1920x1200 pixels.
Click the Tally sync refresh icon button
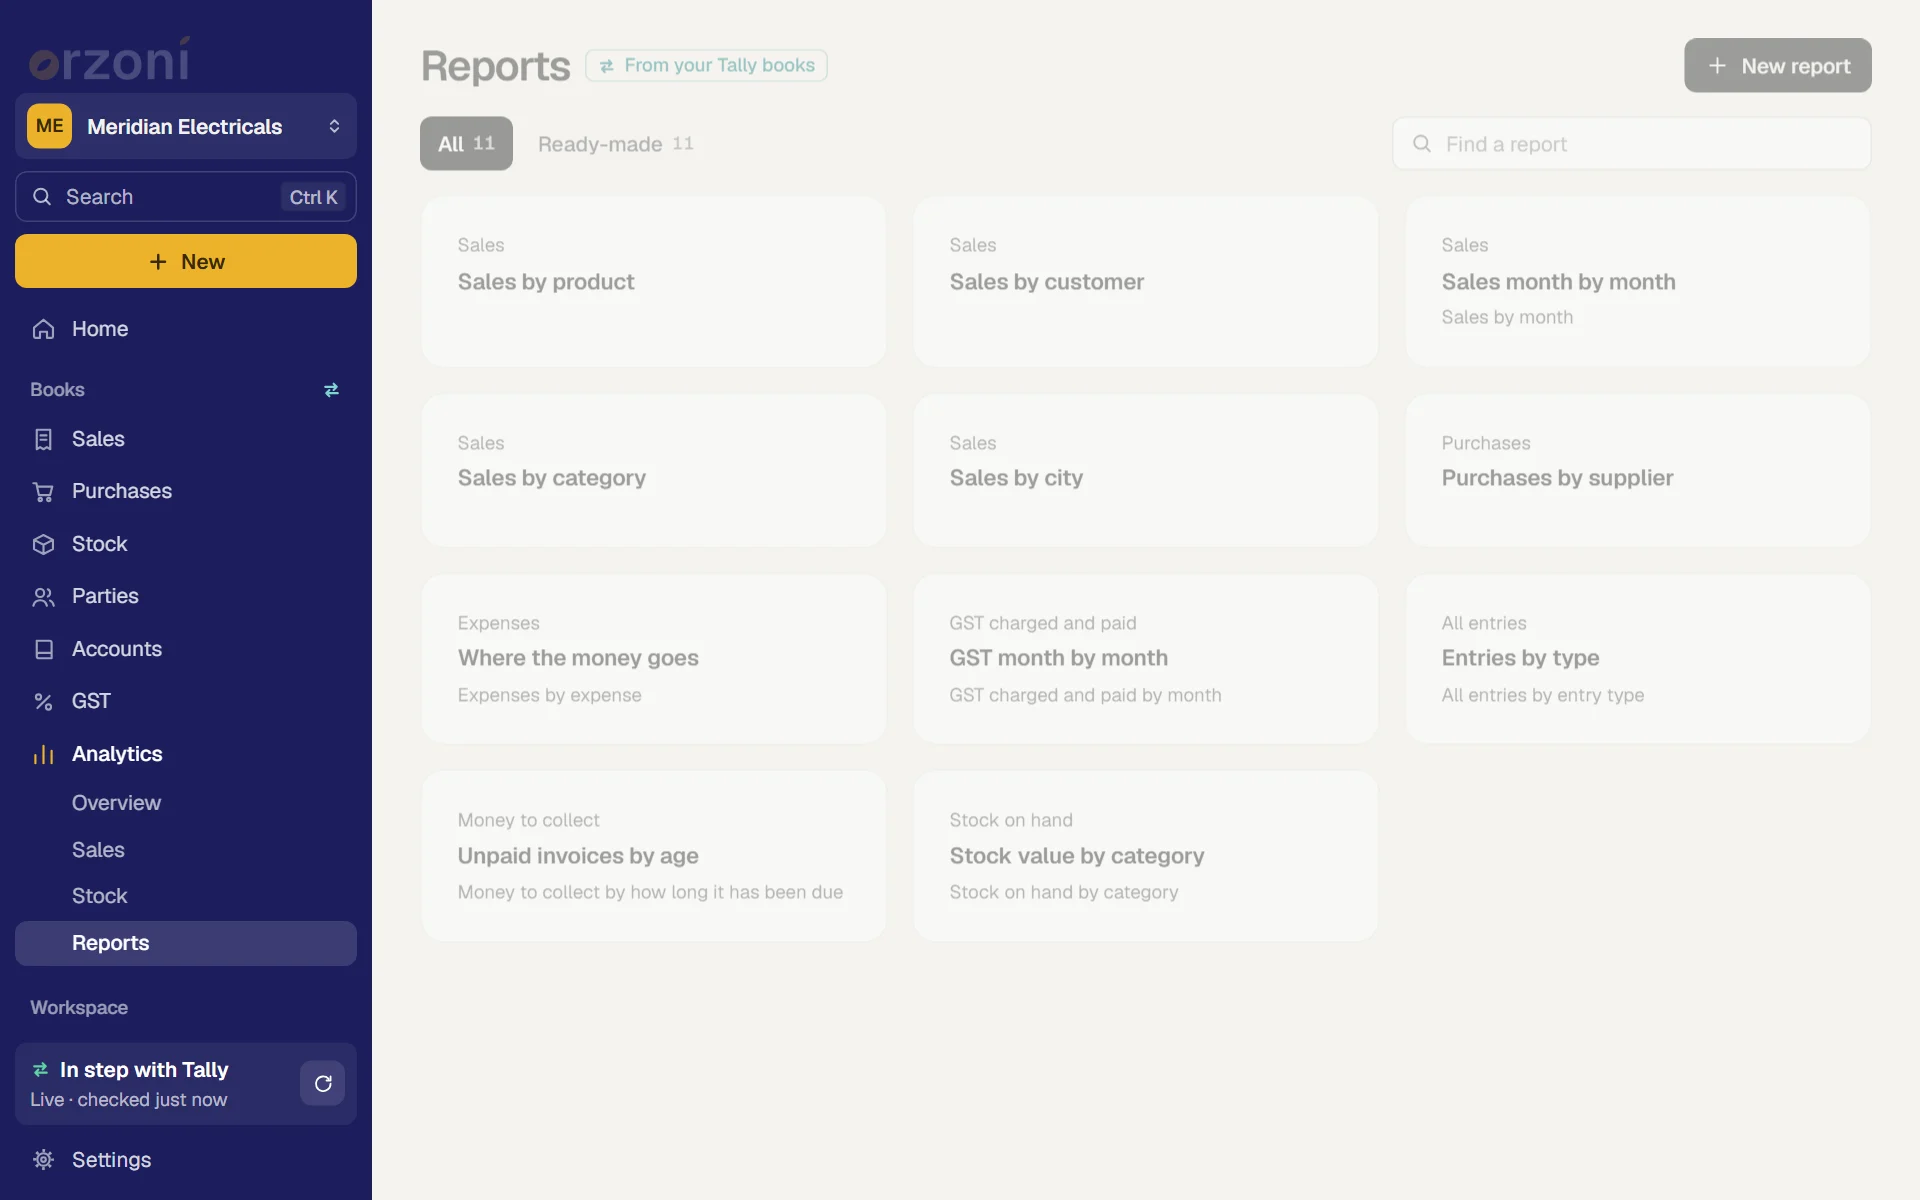click(x=323, y=1083)
